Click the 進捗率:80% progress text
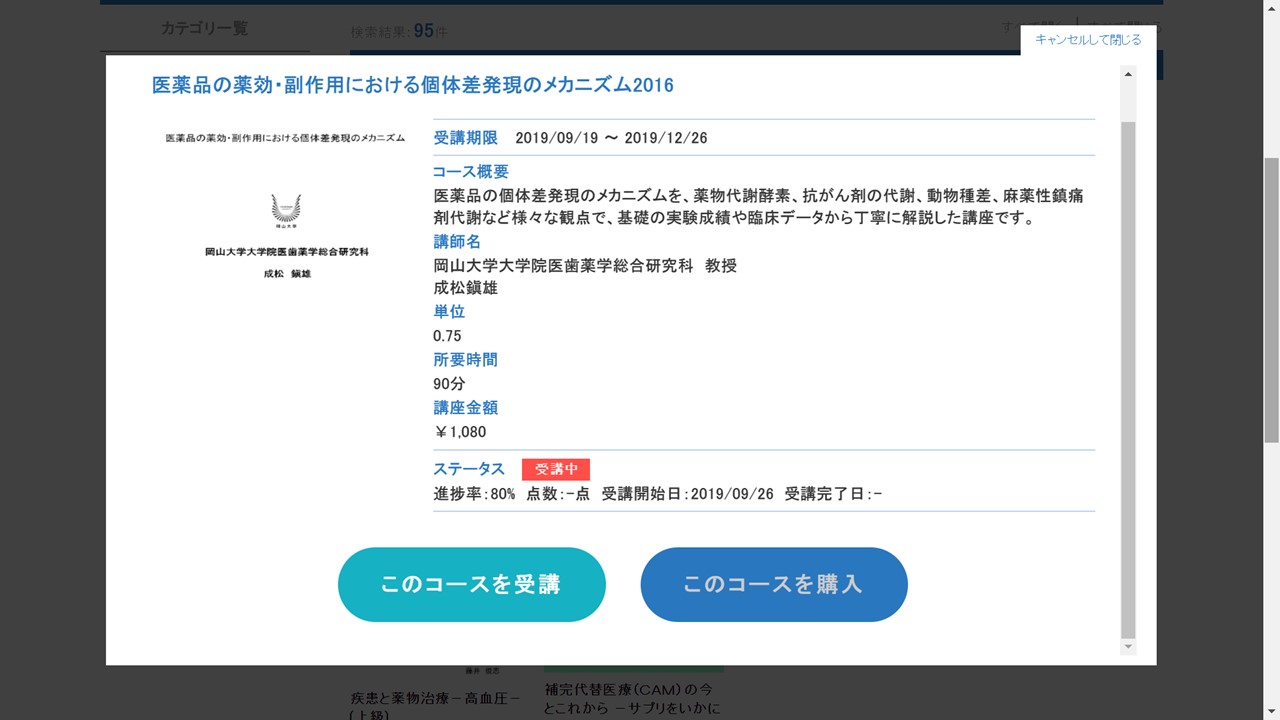The width and height of the screenshot is (1280, 720). pos(474,494)
